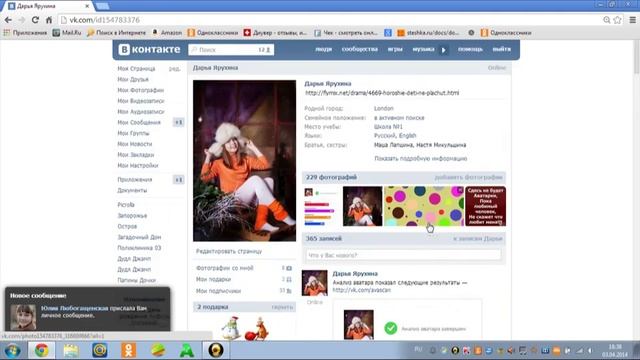Viewport: 640px width, 360px height.
Task: Open the large profile photo
Action: [244, 160]
